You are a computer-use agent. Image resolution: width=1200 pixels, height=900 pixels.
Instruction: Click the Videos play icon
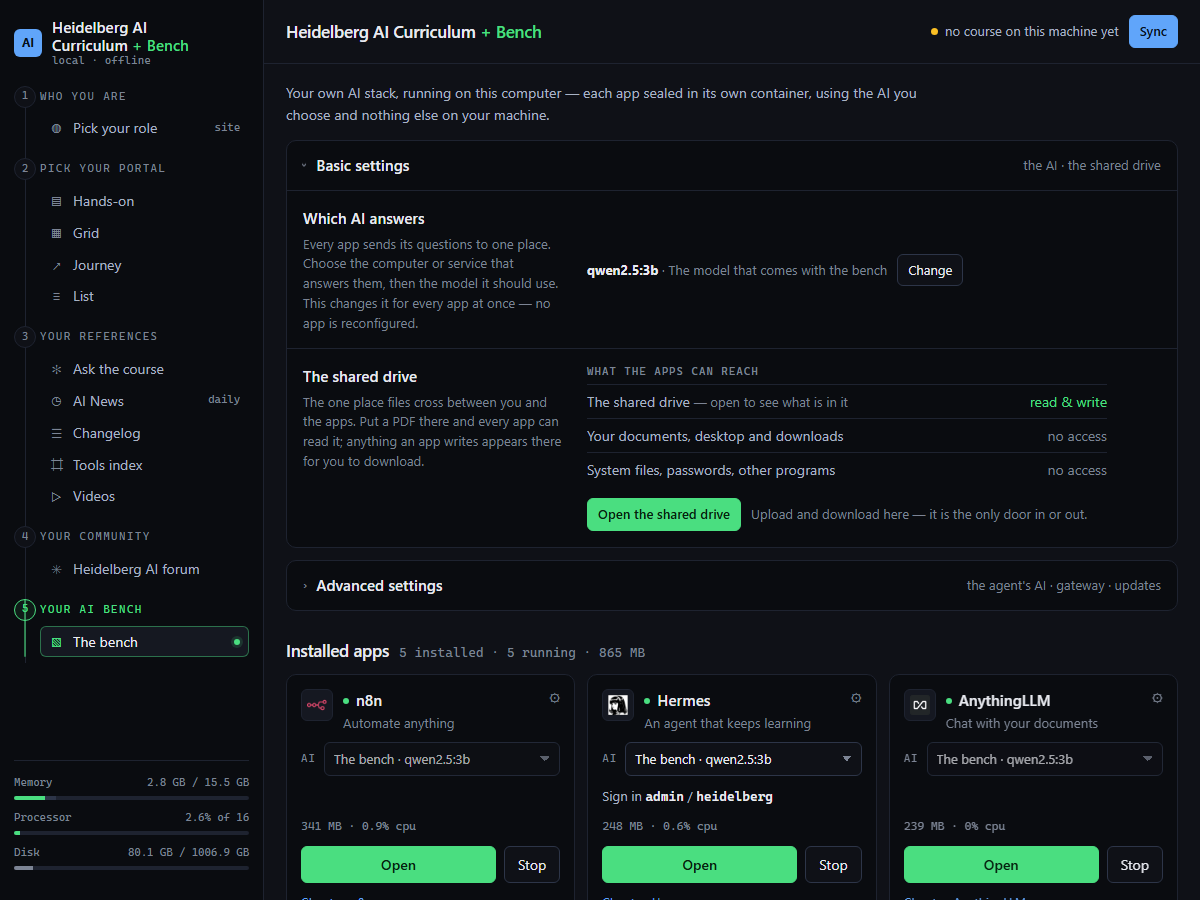(56, 496)
